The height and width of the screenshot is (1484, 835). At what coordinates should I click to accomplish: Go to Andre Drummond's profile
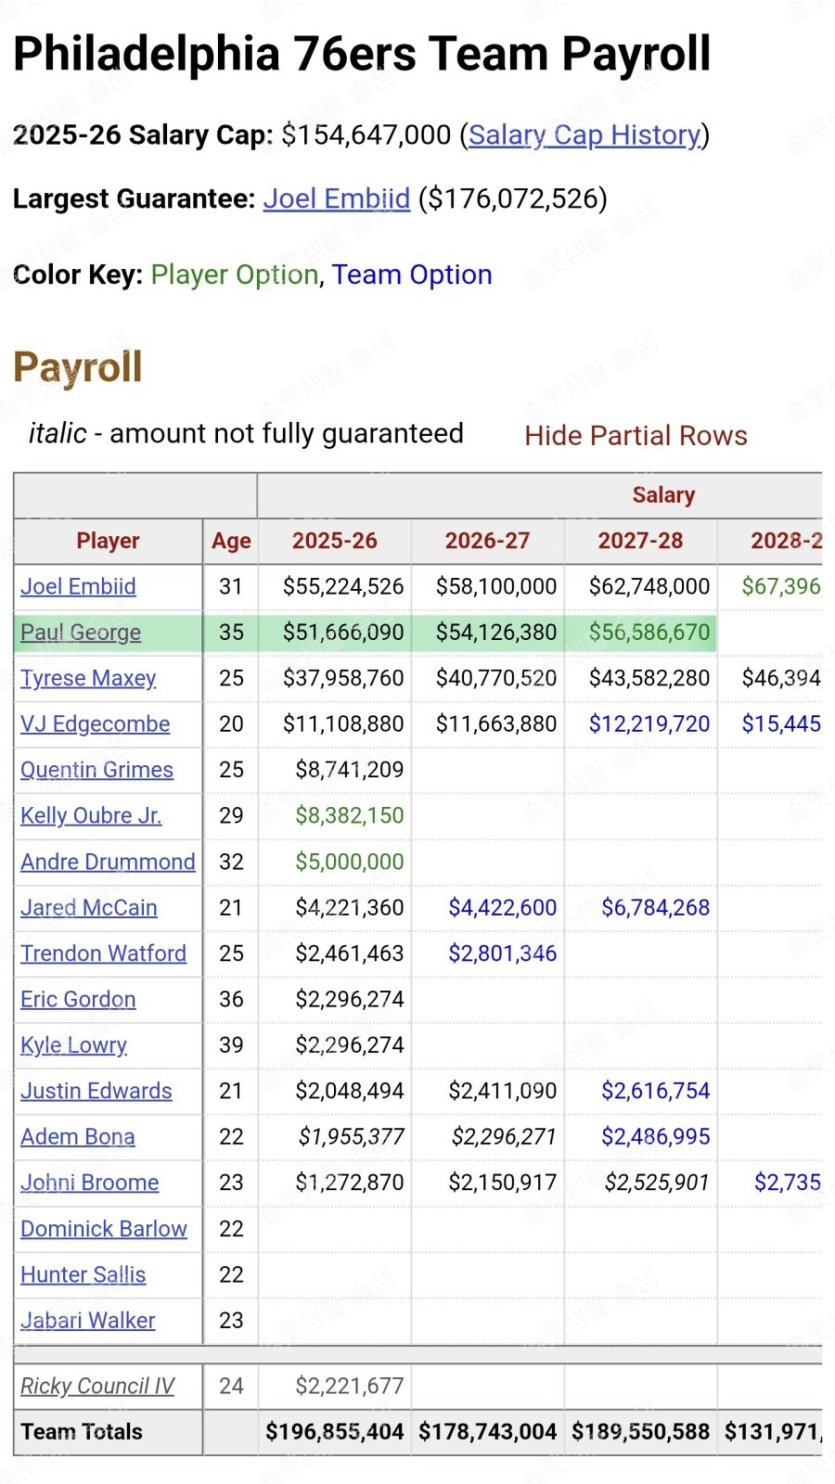[107, 862]
